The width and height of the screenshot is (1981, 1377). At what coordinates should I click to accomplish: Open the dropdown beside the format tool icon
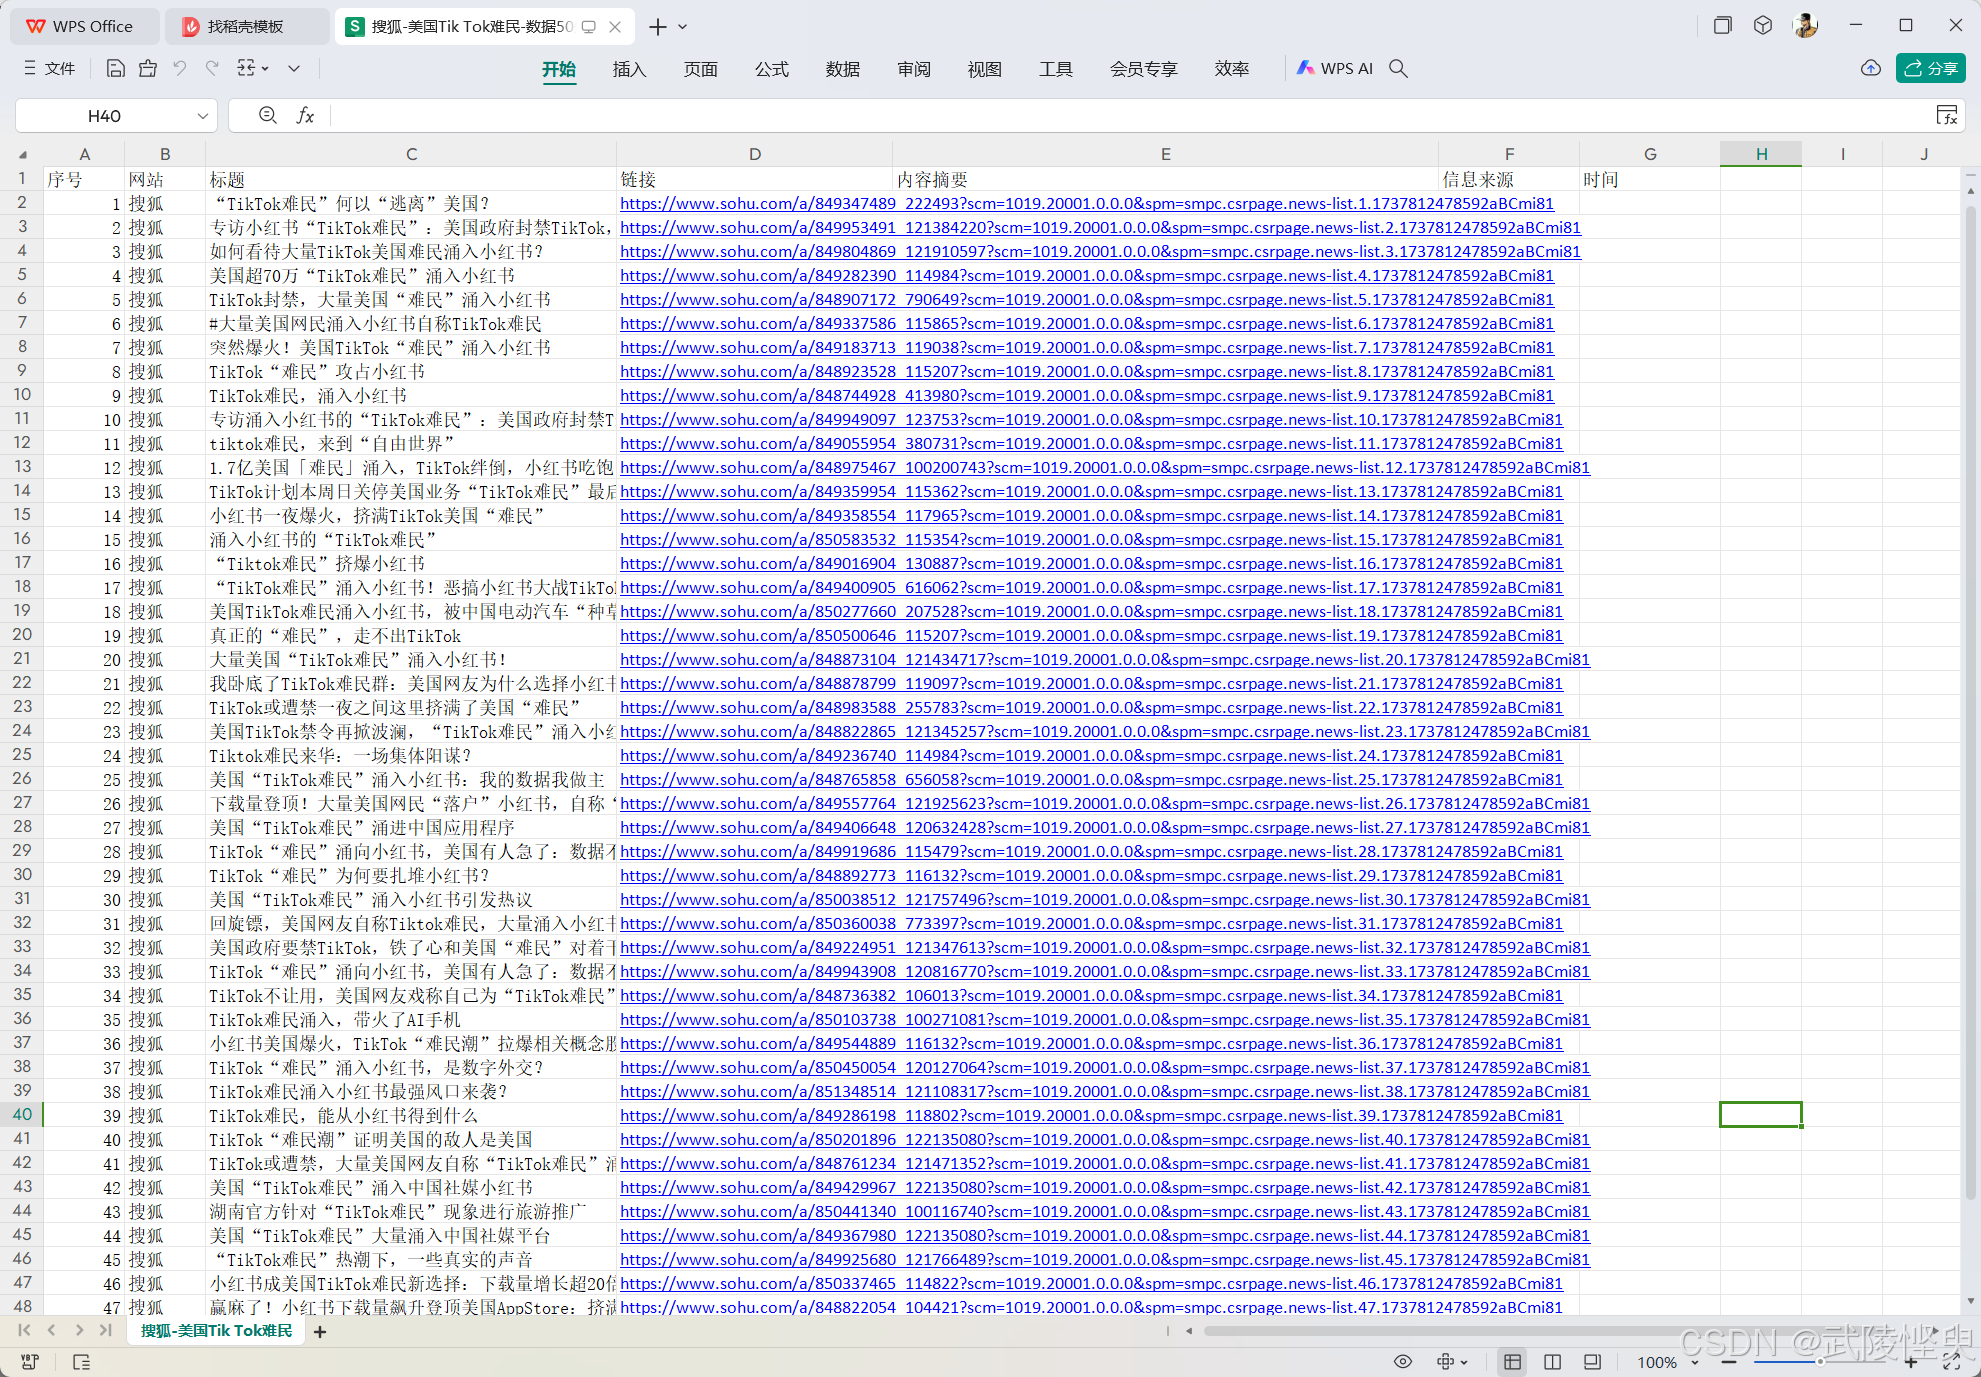coord(265,68)
